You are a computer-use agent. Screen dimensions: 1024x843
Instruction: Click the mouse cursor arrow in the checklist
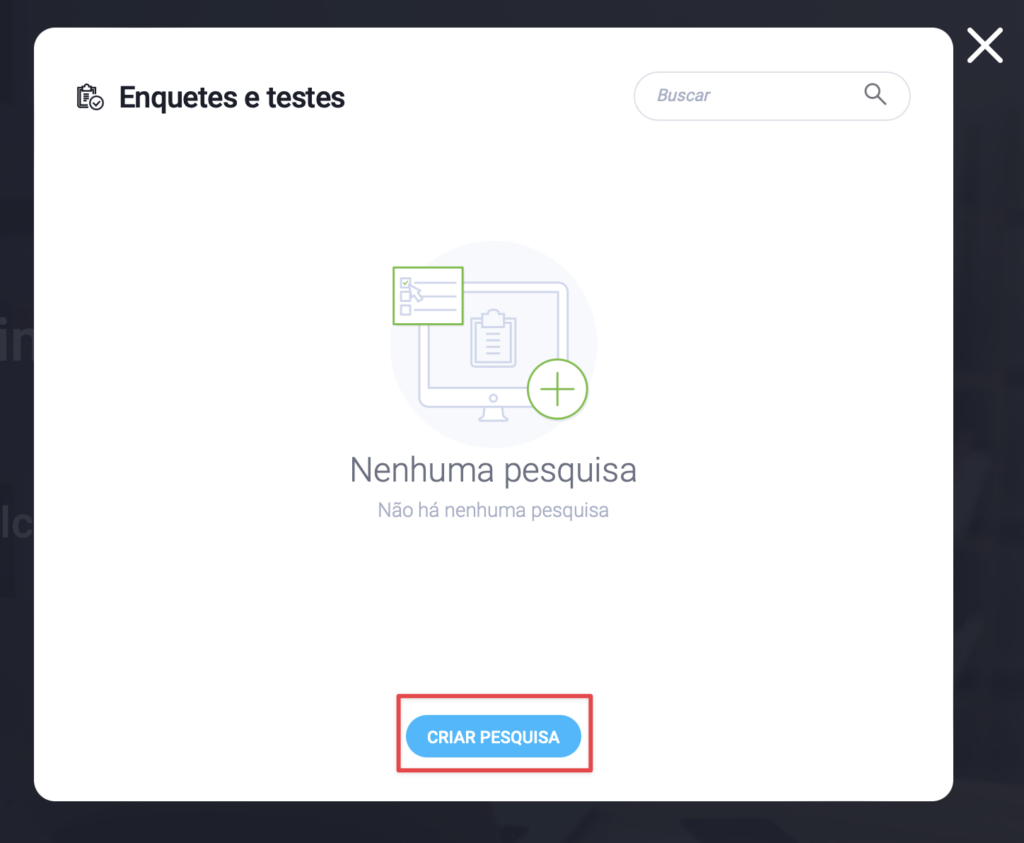coord(416,292)
